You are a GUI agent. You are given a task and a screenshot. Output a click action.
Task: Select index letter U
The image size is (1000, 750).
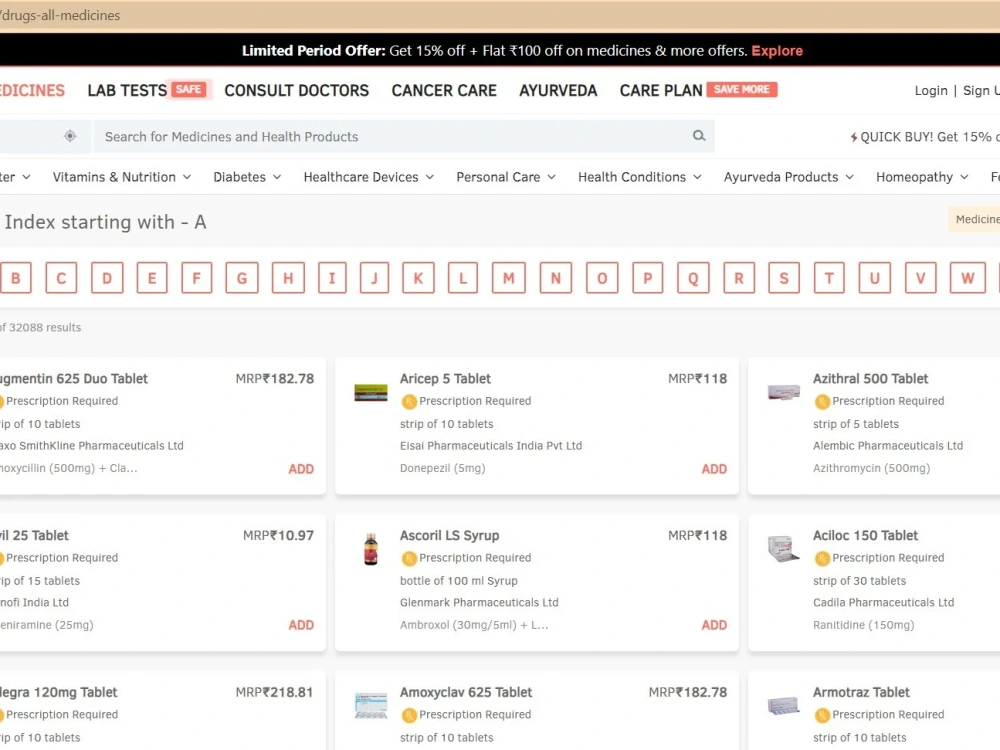(x=874, y=277)
